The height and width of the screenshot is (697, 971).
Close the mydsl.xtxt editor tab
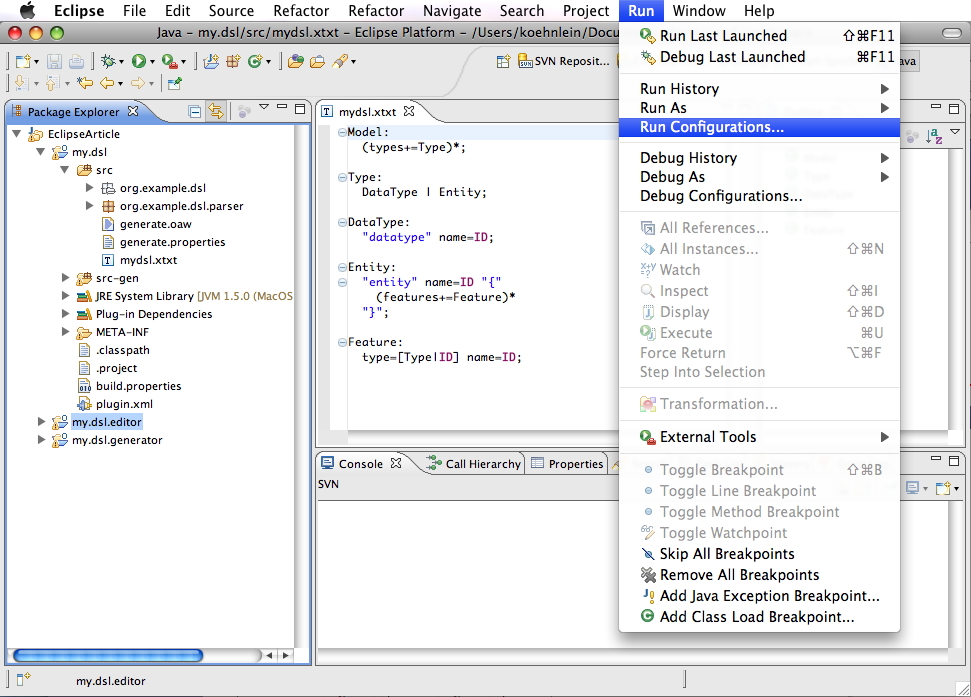[x=409, y=111]
